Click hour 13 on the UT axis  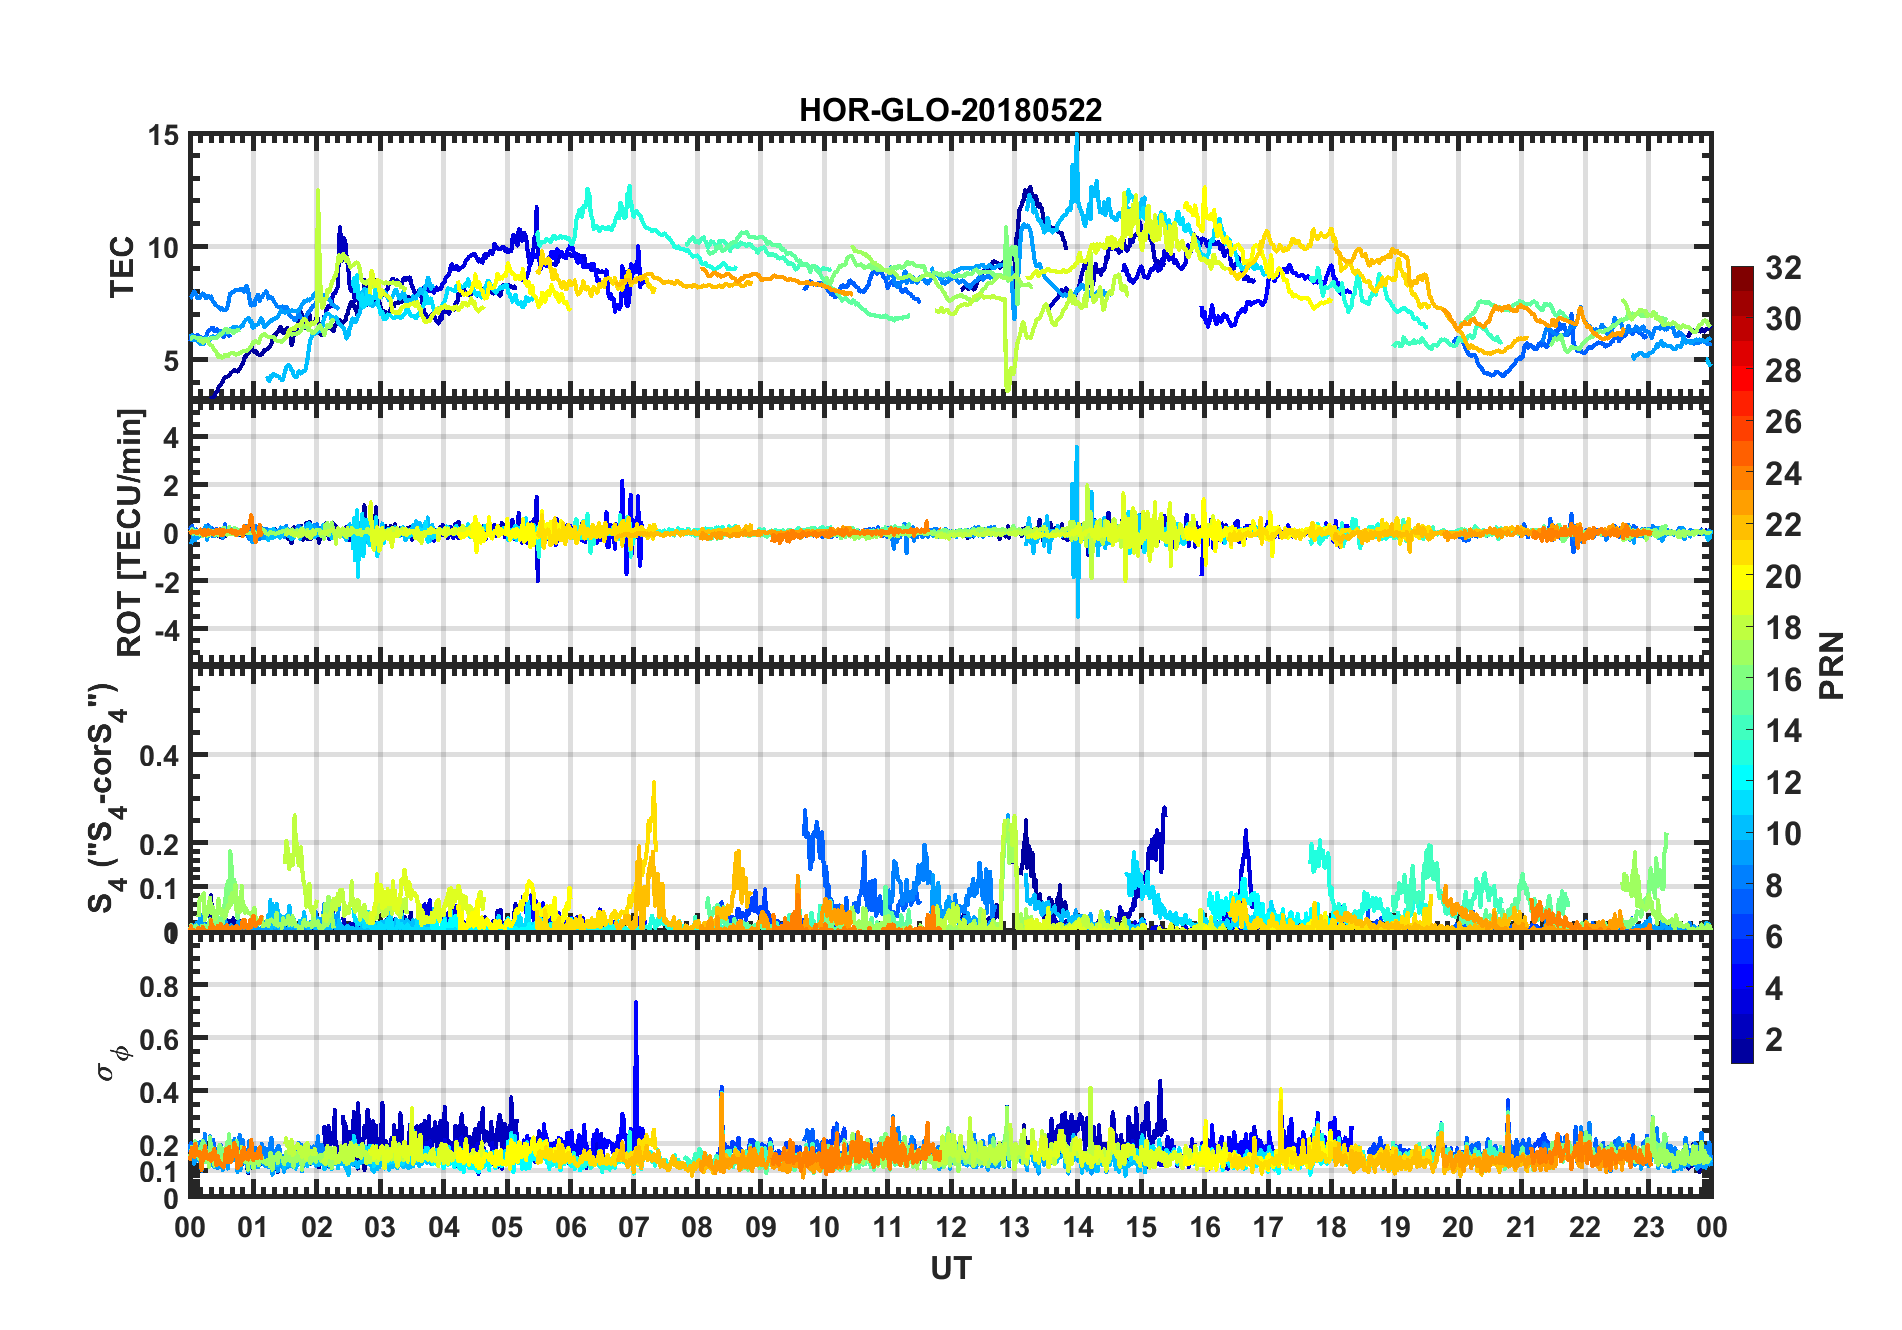(x=1014, y=1227)
